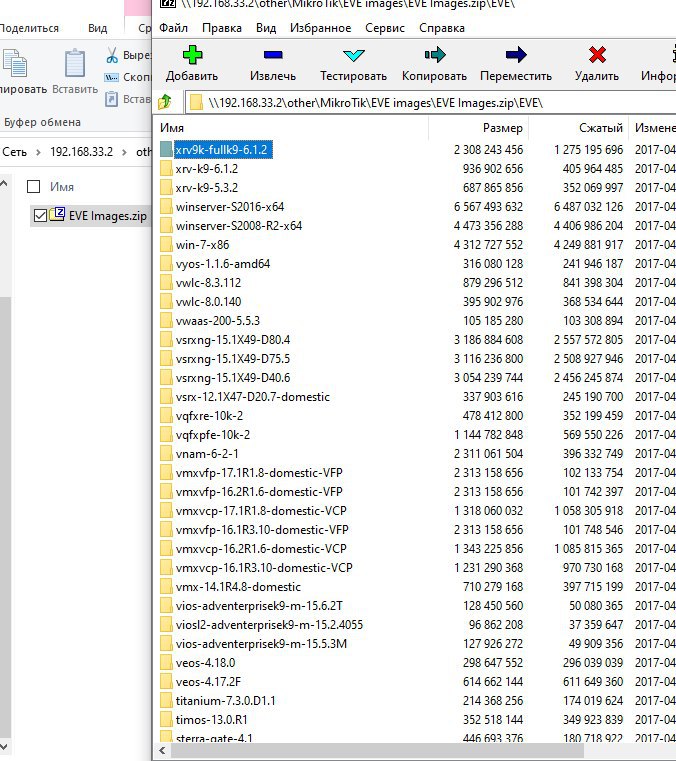Switch to Вид tab in Explorer ribbon
Viewport: 676px width, 761px height.
[98, 28]
